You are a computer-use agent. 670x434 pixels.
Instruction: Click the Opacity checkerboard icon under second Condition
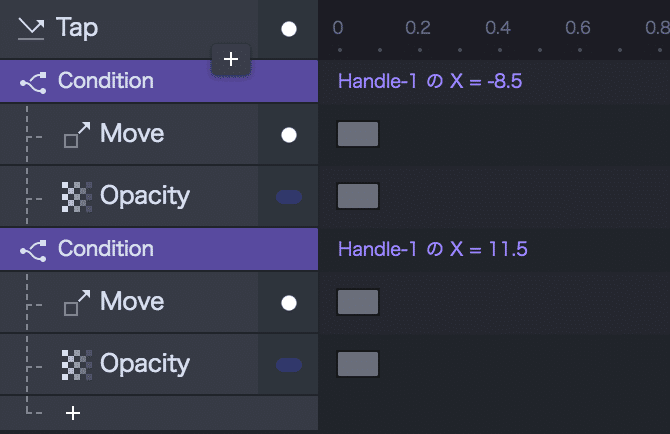(76, 364)
